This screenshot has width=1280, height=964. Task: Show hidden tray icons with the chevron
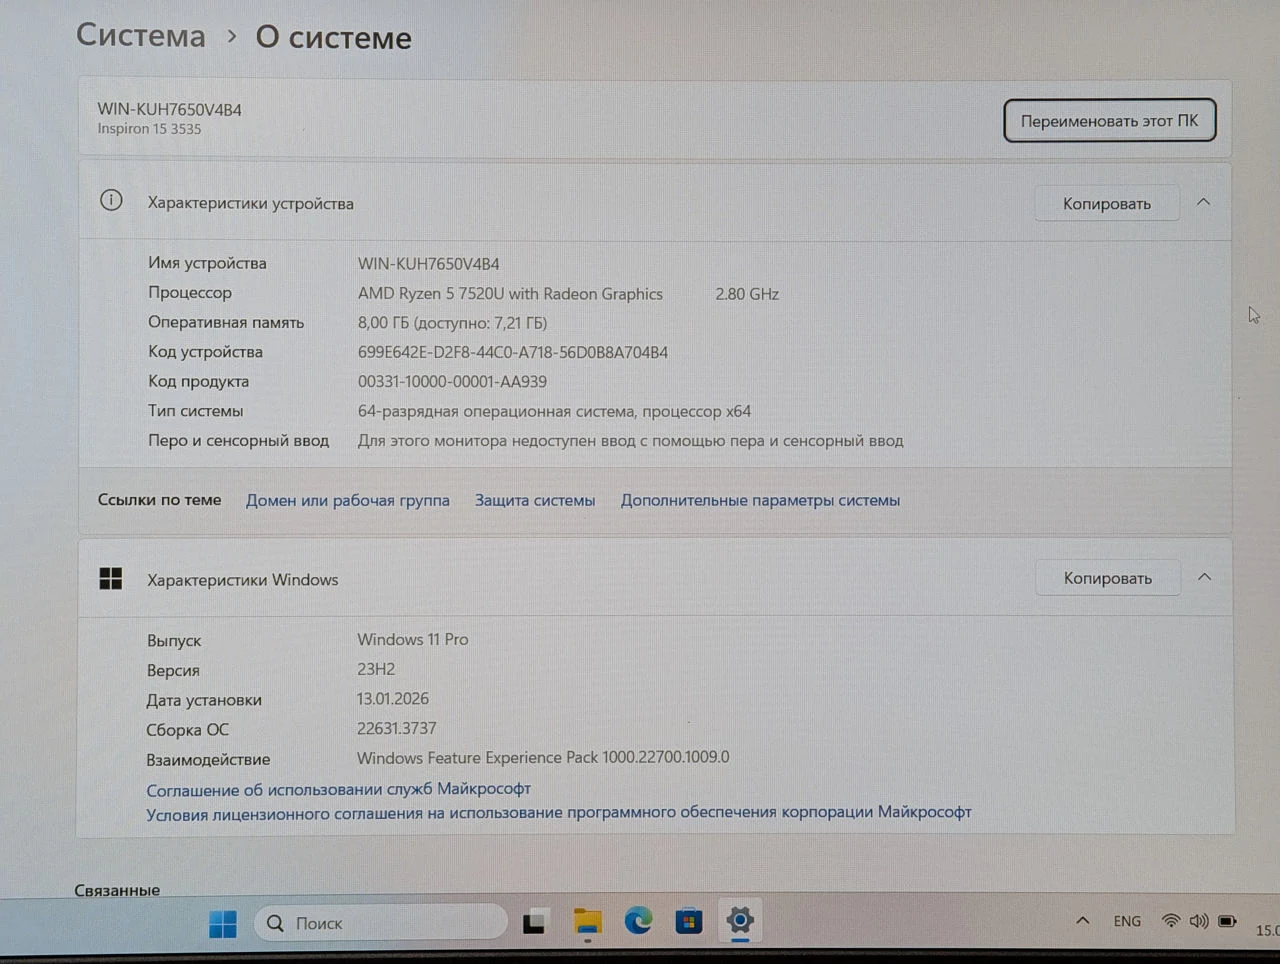(x=1082, y=921)
